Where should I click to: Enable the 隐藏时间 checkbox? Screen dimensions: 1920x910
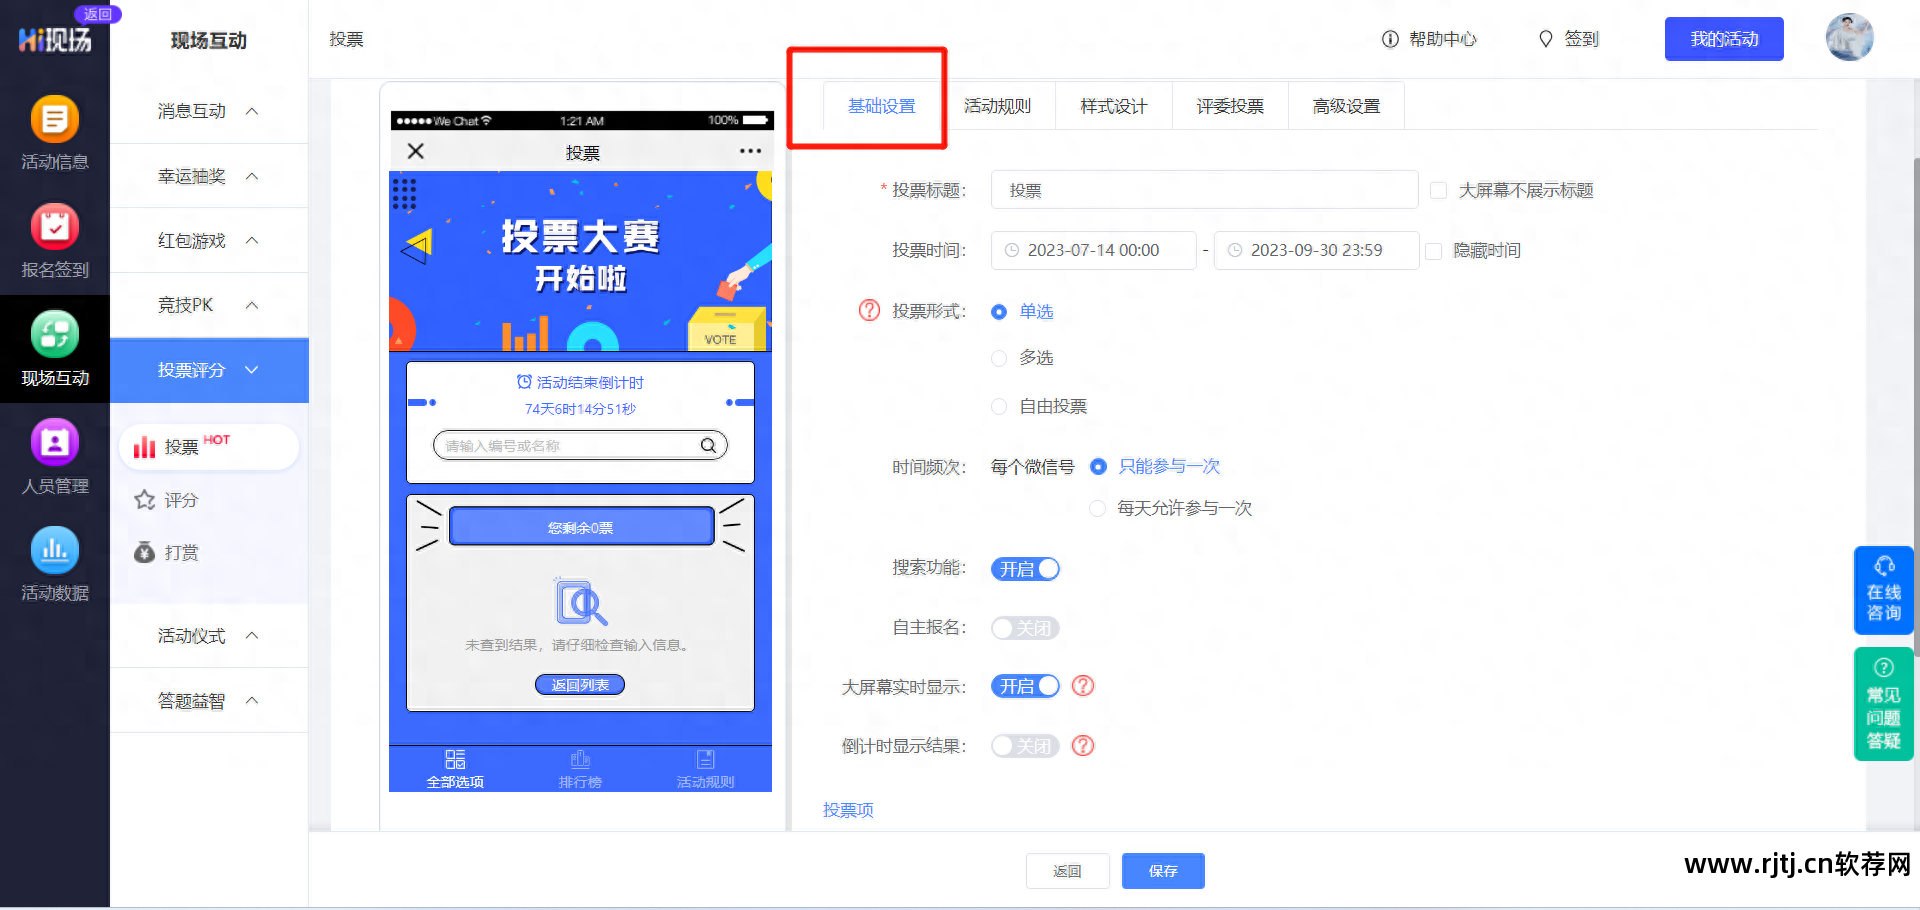pyautogui.click(x=1435, y=250)
